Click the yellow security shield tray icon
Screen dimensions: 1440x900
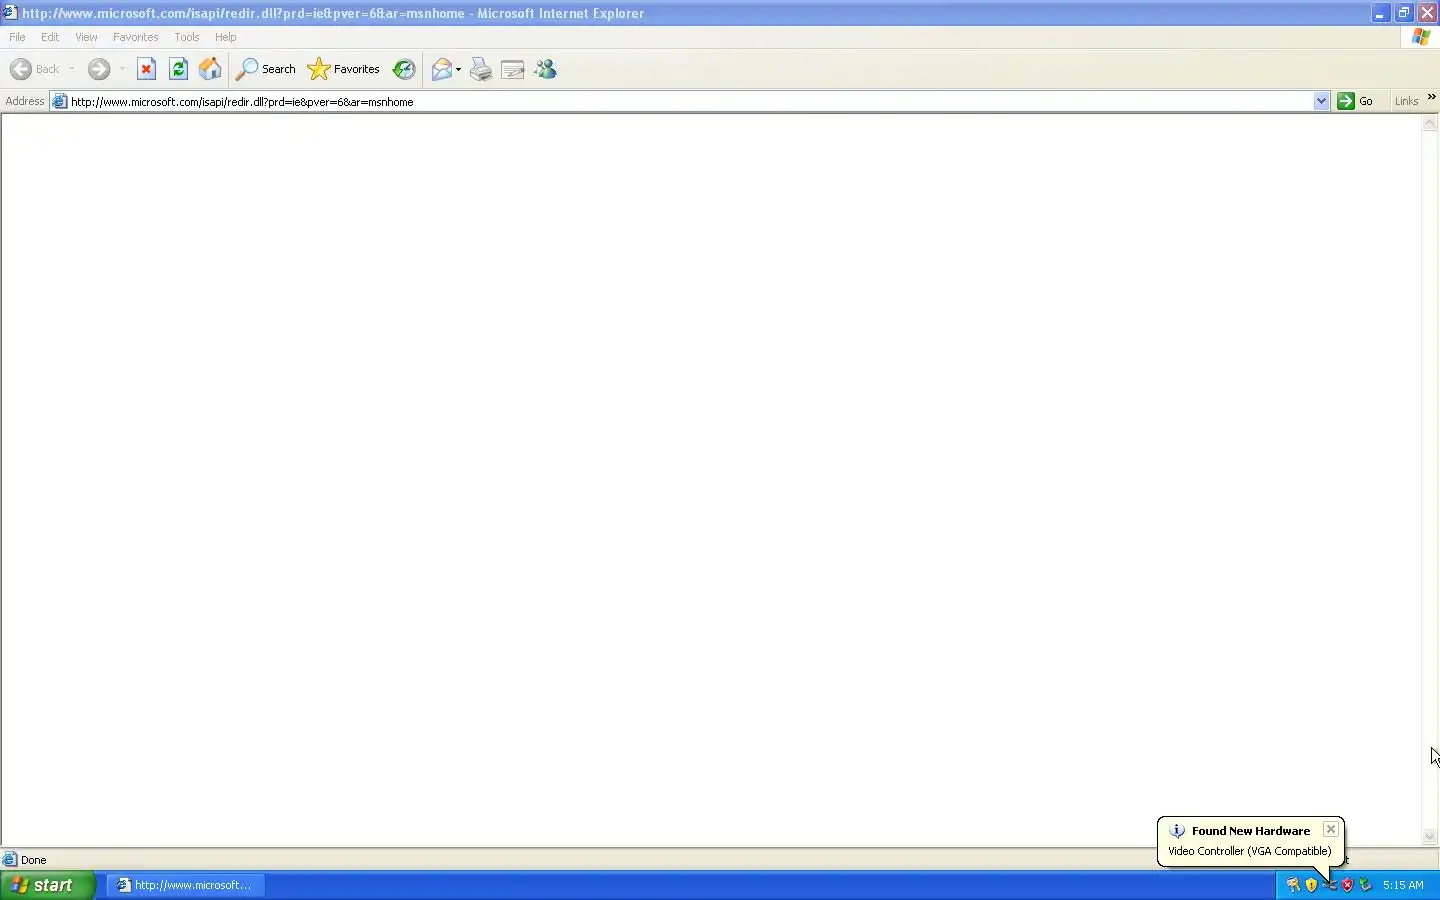click(x=1312, y=885)
